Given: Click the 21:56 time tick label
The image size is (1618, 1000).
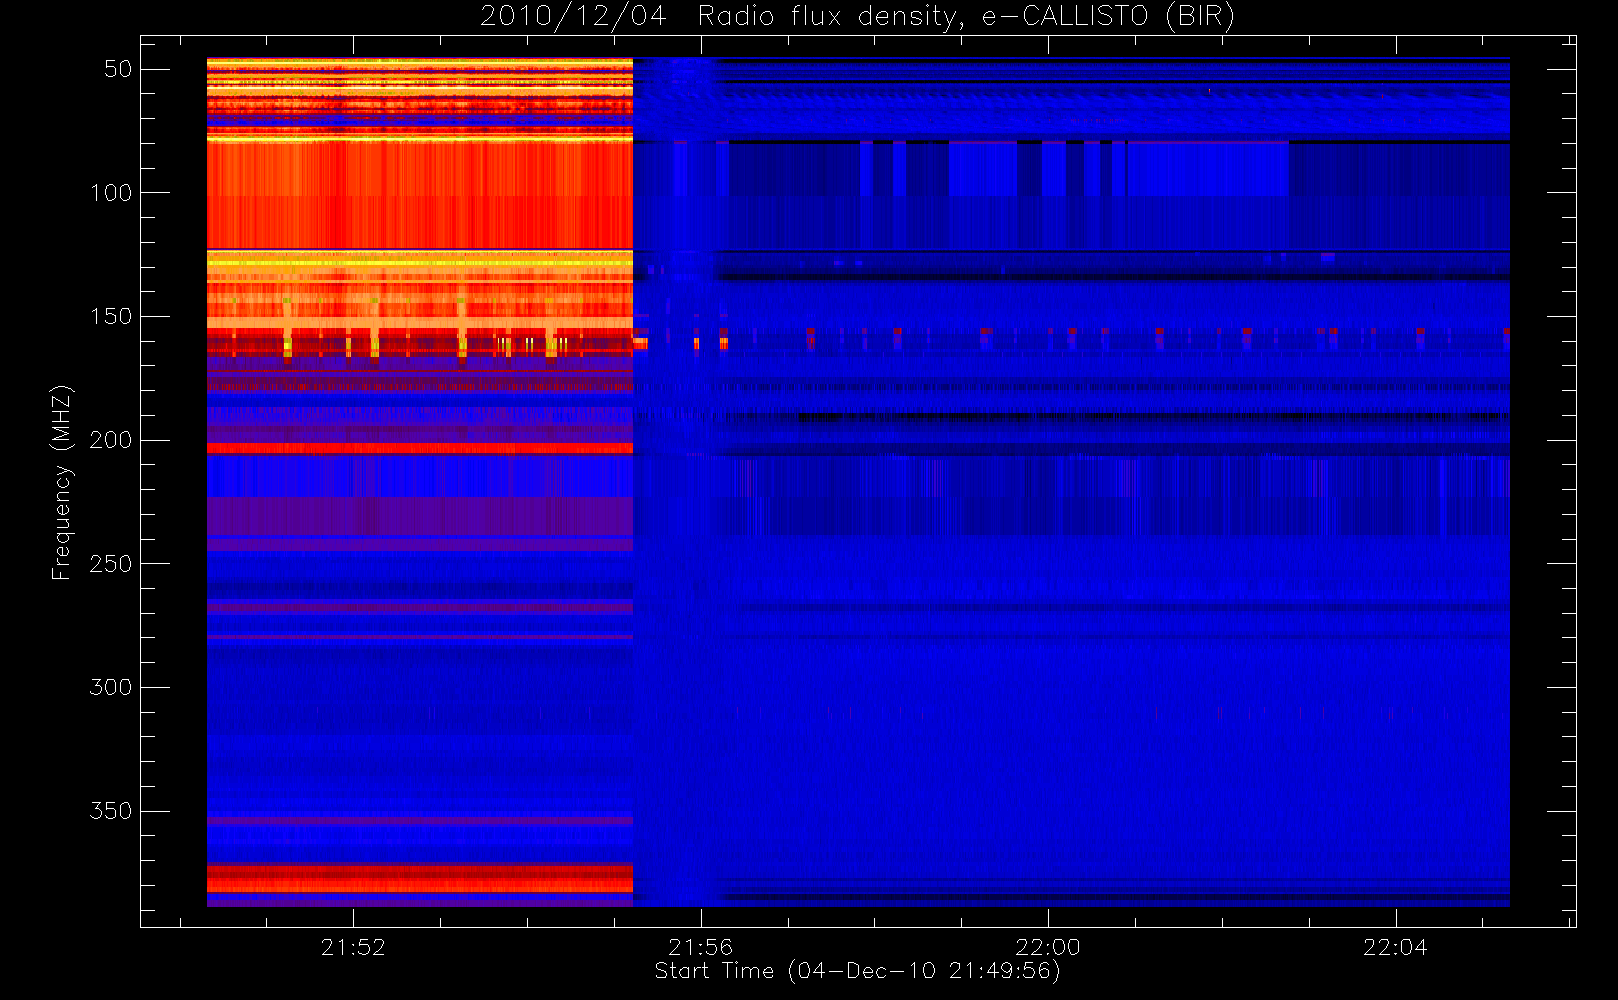Looking at the screenshot, I should [x=701, y=947].
